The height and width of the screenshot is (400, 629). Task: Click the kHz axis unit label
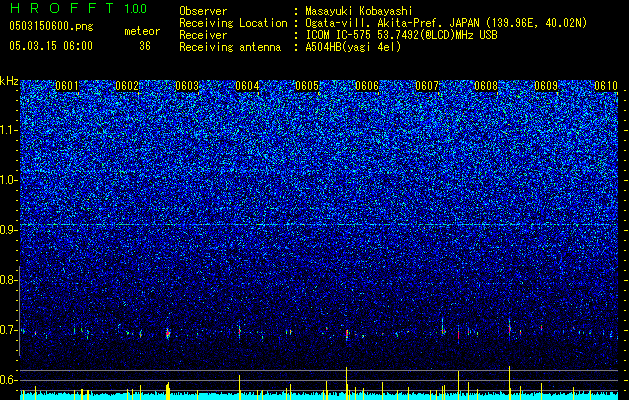[x=9, y=81]
